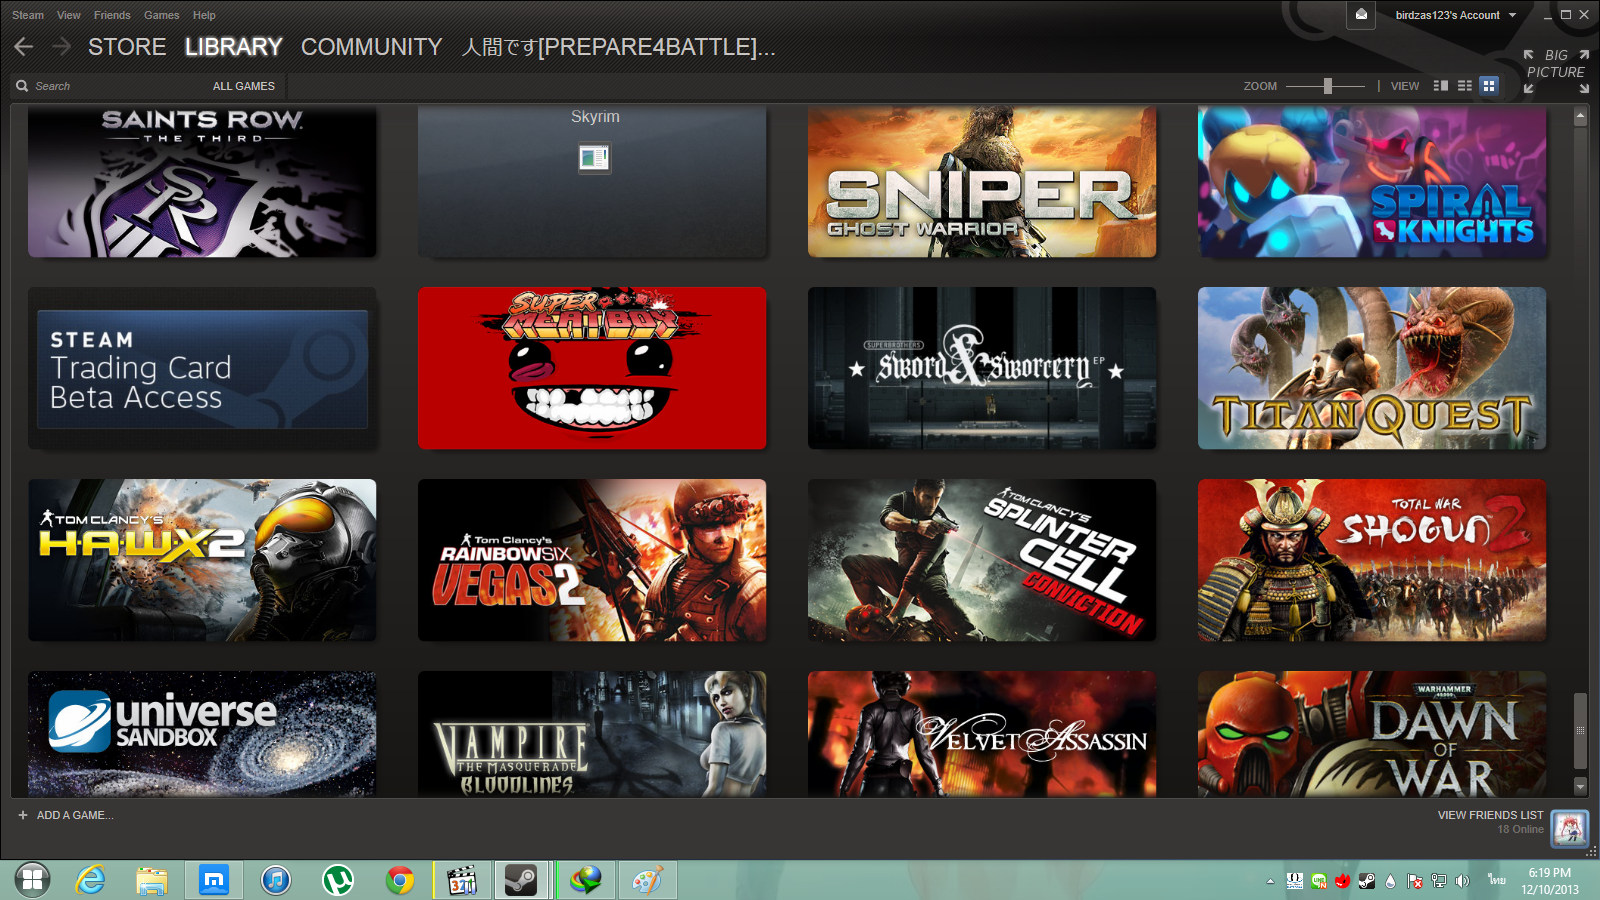Launch Google Chrome from taskbar

coord(400,880)
